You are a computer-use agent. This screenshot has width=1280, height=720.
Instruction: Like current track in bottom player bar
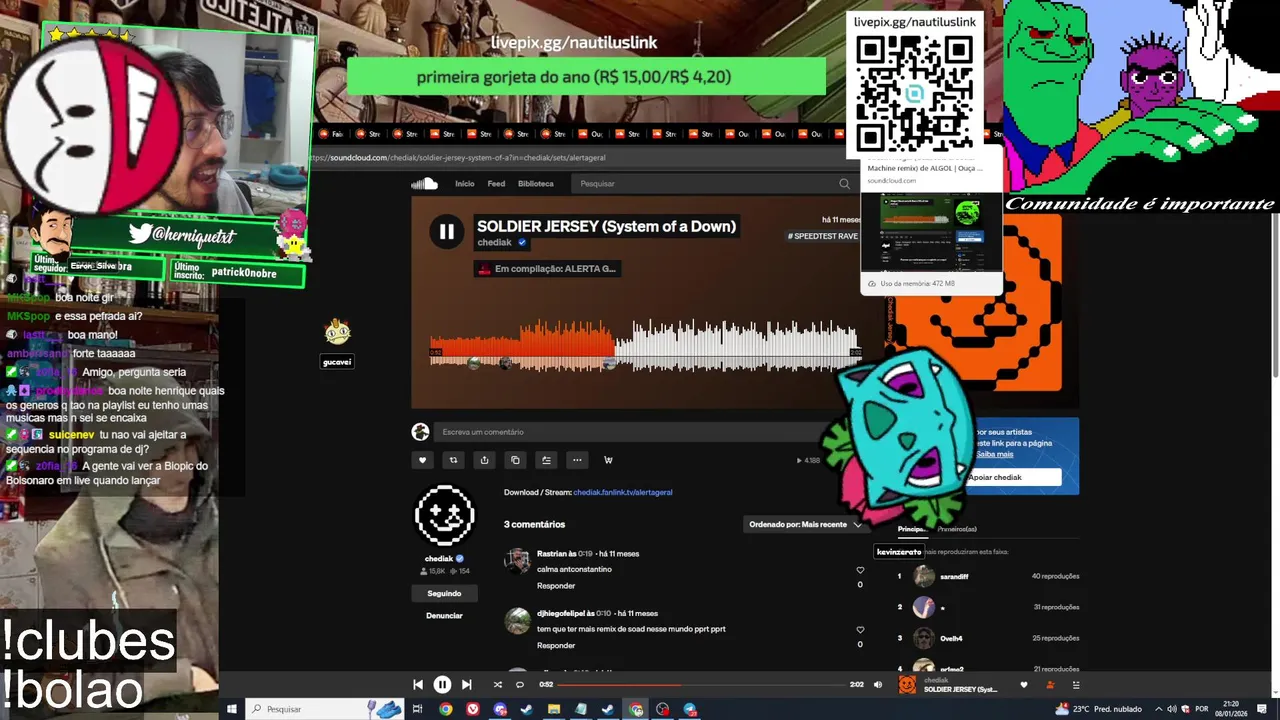(1023, 685)
